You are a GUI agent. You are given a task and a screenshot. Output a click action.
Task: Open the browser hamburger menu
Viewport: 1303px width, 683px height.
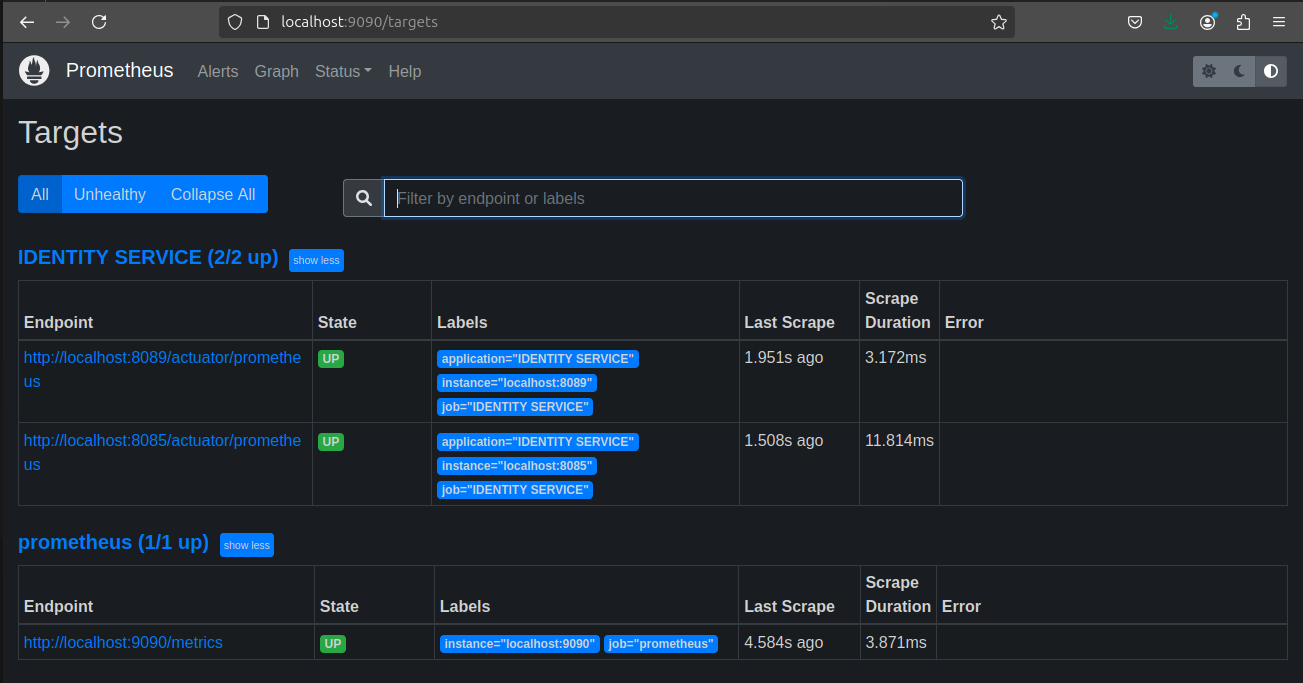point(1279,22)
